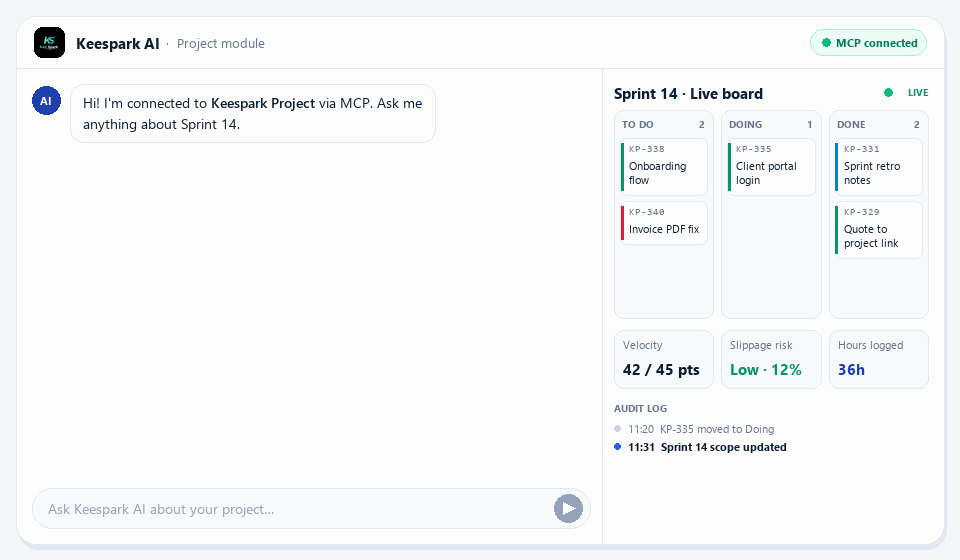Select audit log entry Sprint 14 scope updated
The image size is (960, 560).
pos(700,447)
